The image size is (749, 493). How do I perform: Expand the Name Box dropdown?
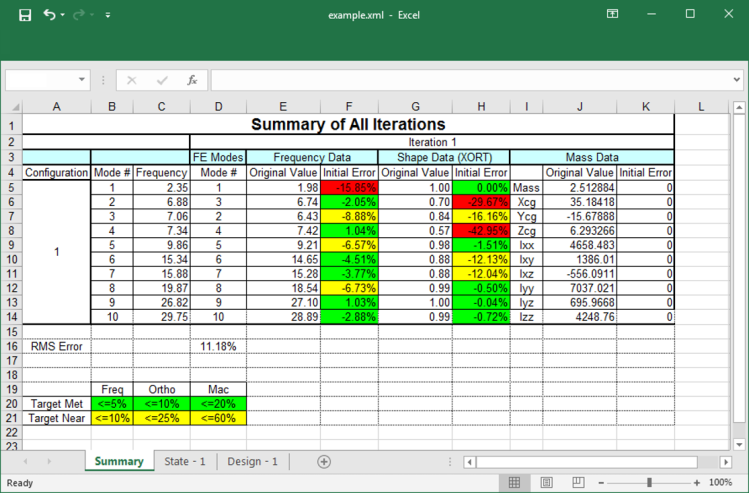click(82, 79)
